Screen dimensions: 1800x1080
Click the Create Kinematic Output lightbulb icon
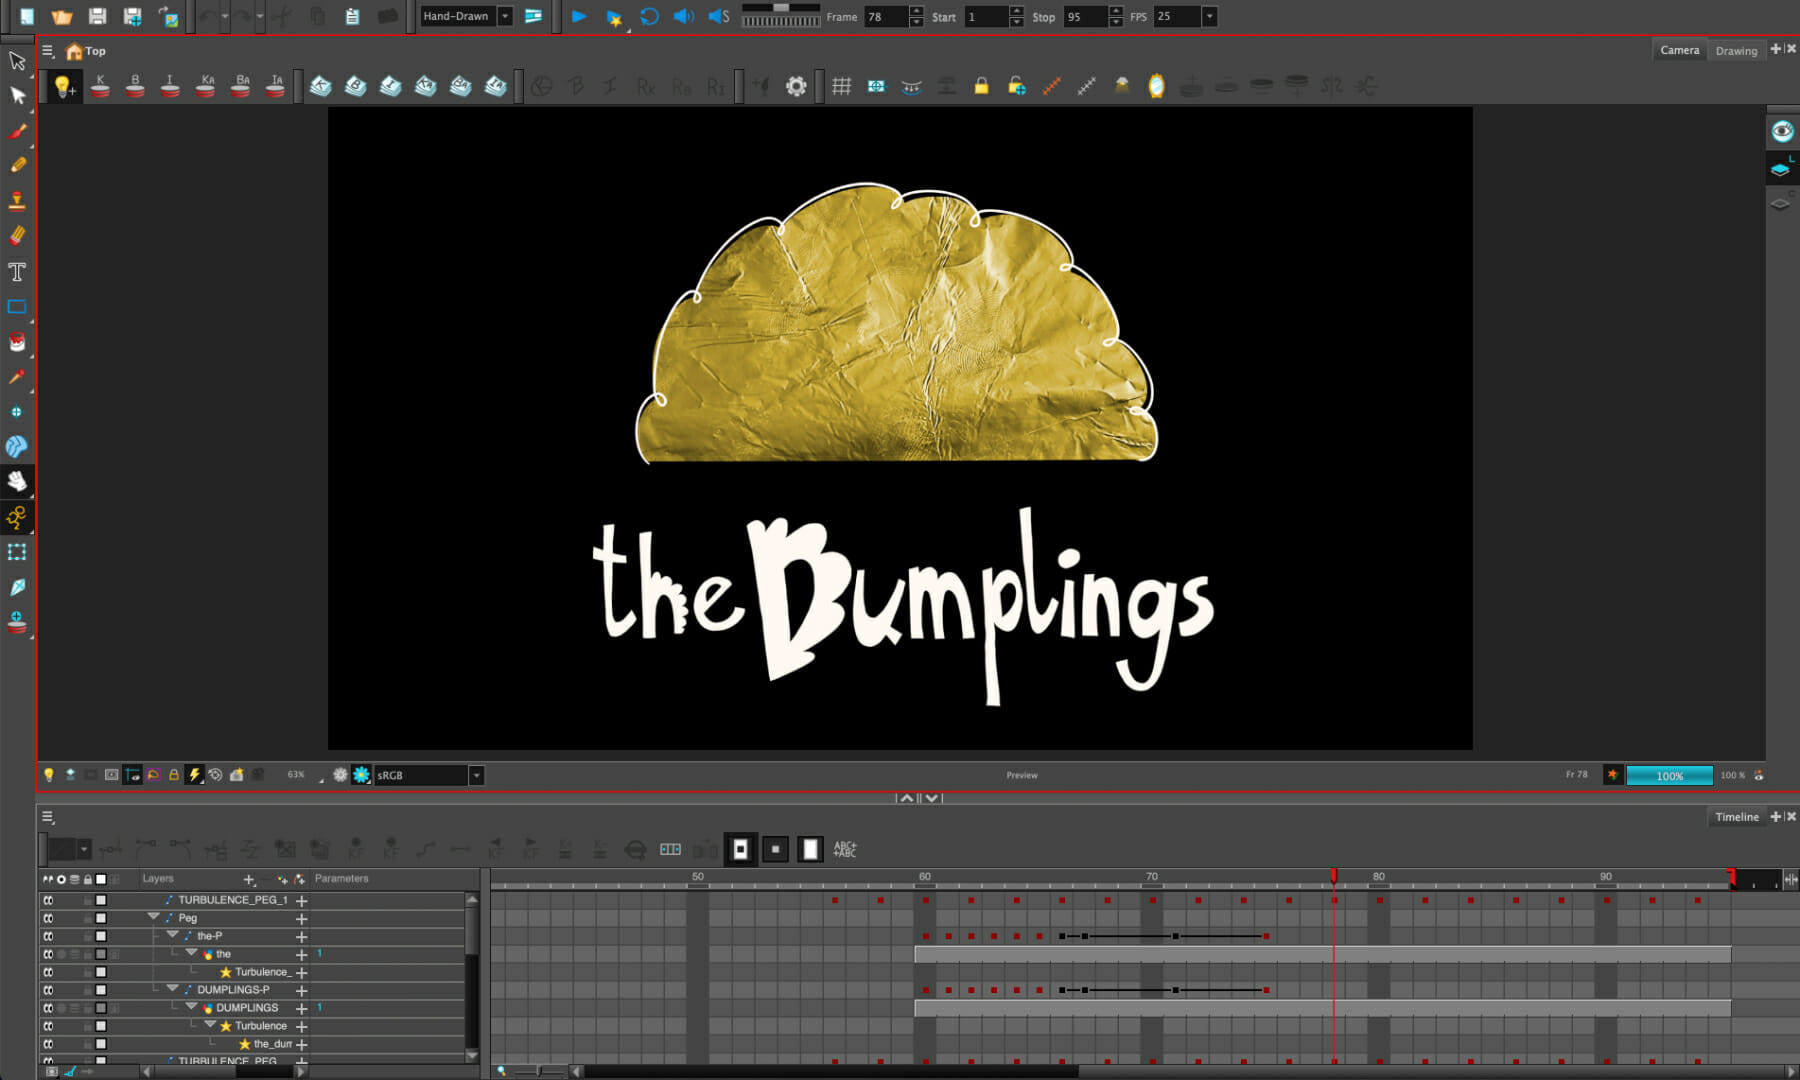63,86
